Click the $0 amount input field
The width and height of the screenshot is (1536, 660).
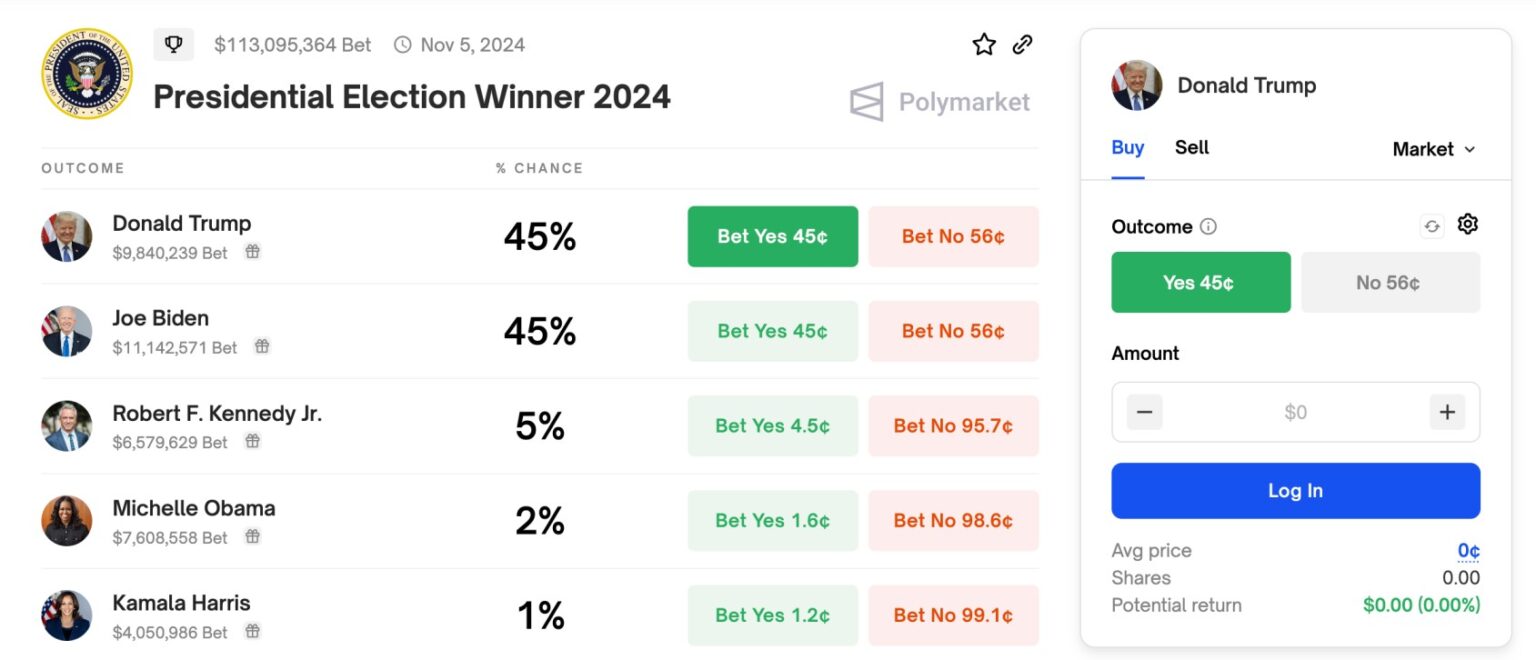point(1295,411)
